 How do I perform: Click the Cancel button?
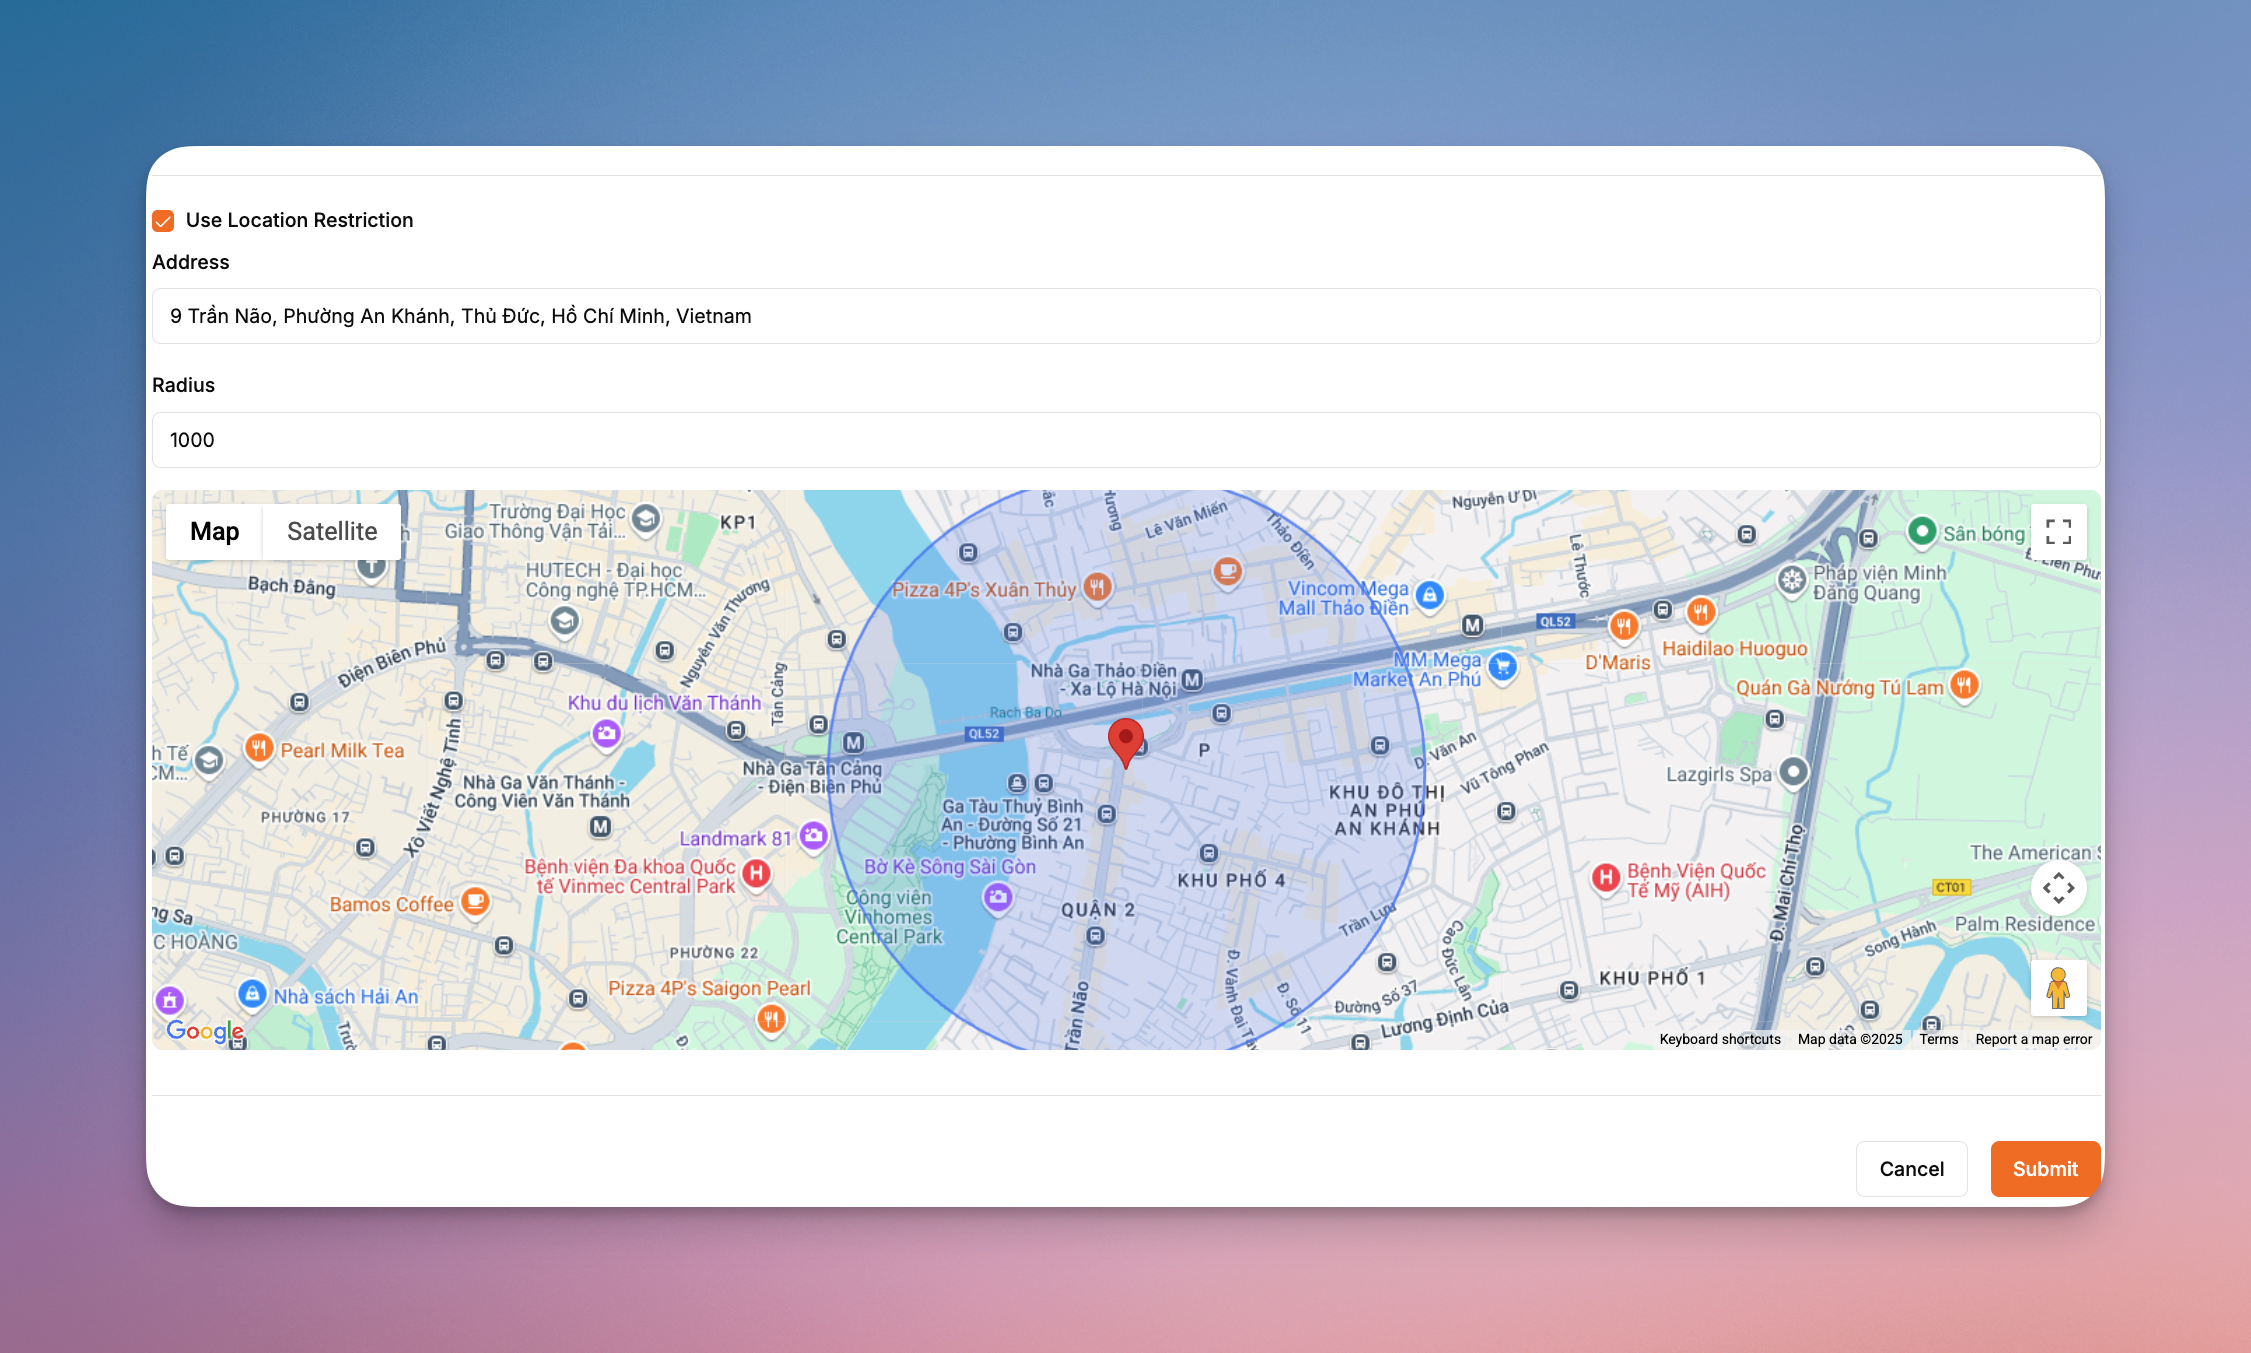coord(1911,1169)
